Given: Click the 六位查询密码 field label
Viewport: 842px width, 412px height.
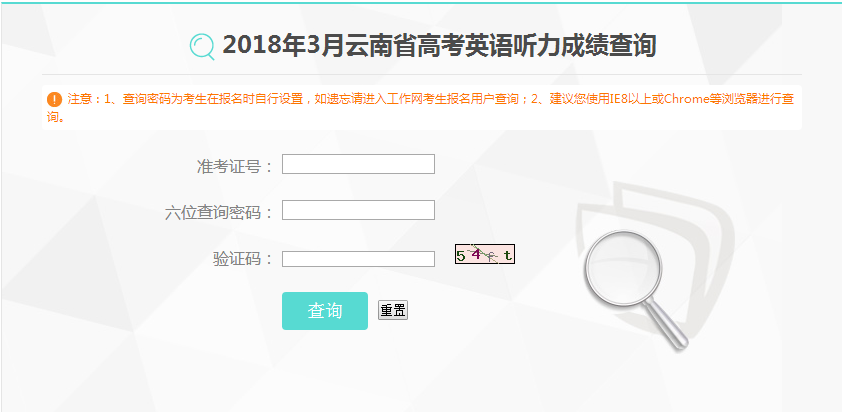Looking at the screenshot, I should tap(219, 213).
